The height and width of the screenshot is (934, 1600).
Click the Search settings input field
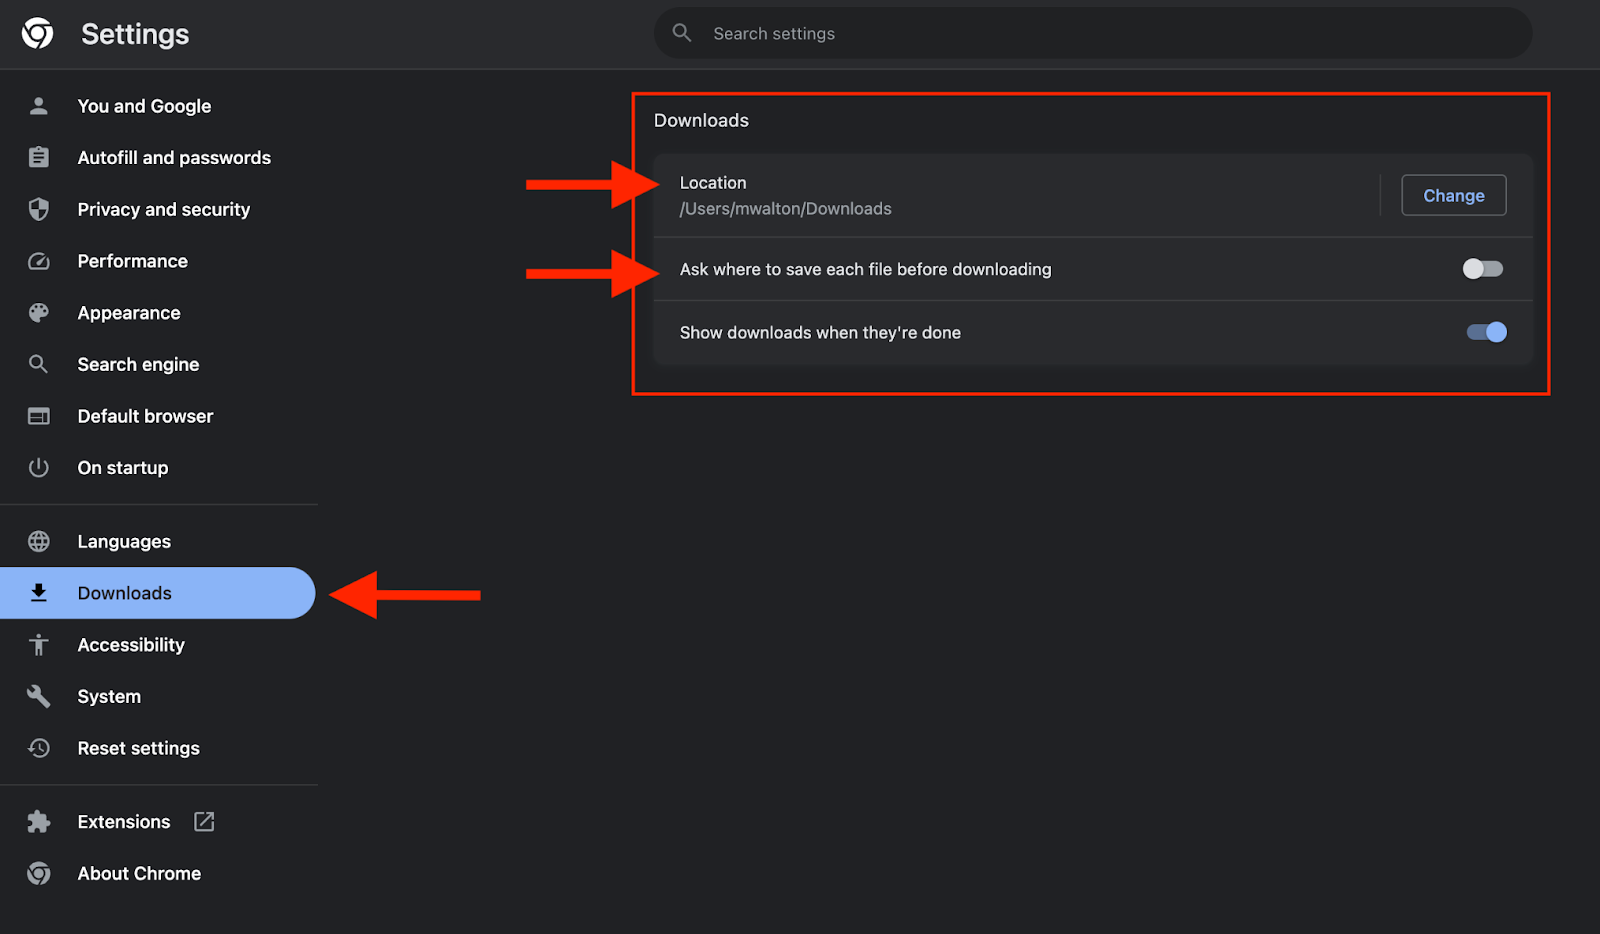(1093, 33)
